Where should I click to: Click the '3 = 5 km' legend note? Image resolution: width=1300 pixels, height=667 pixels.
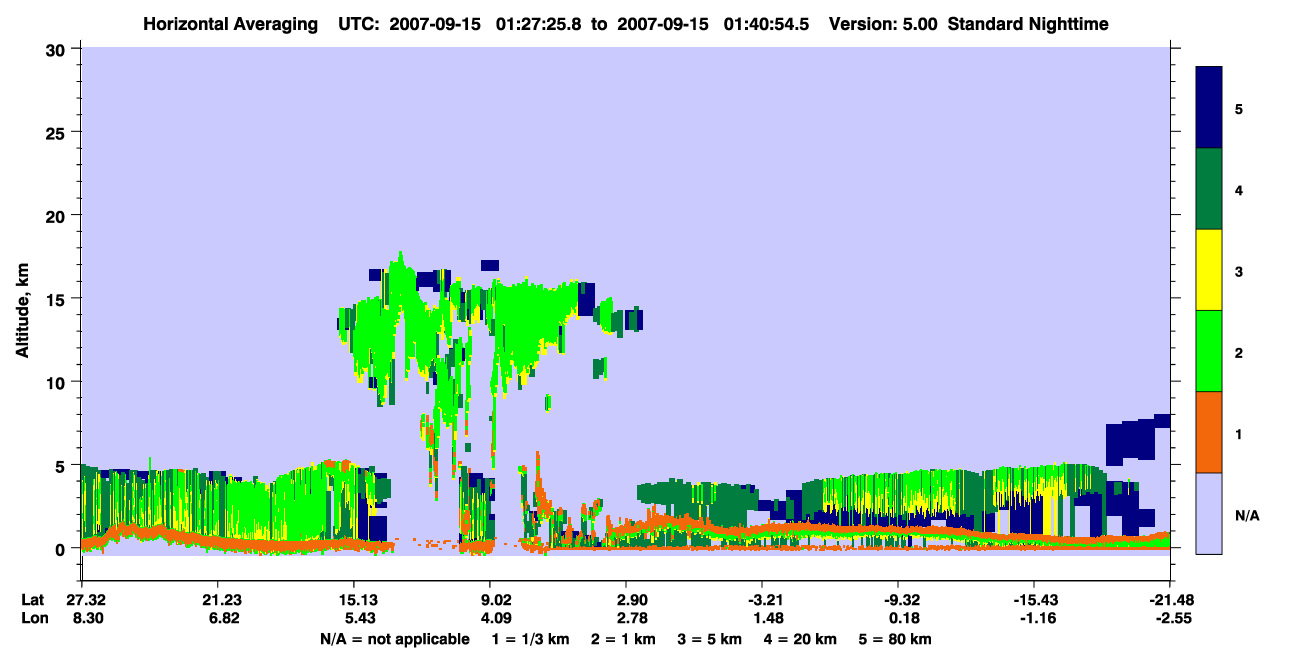pos(710,639)
